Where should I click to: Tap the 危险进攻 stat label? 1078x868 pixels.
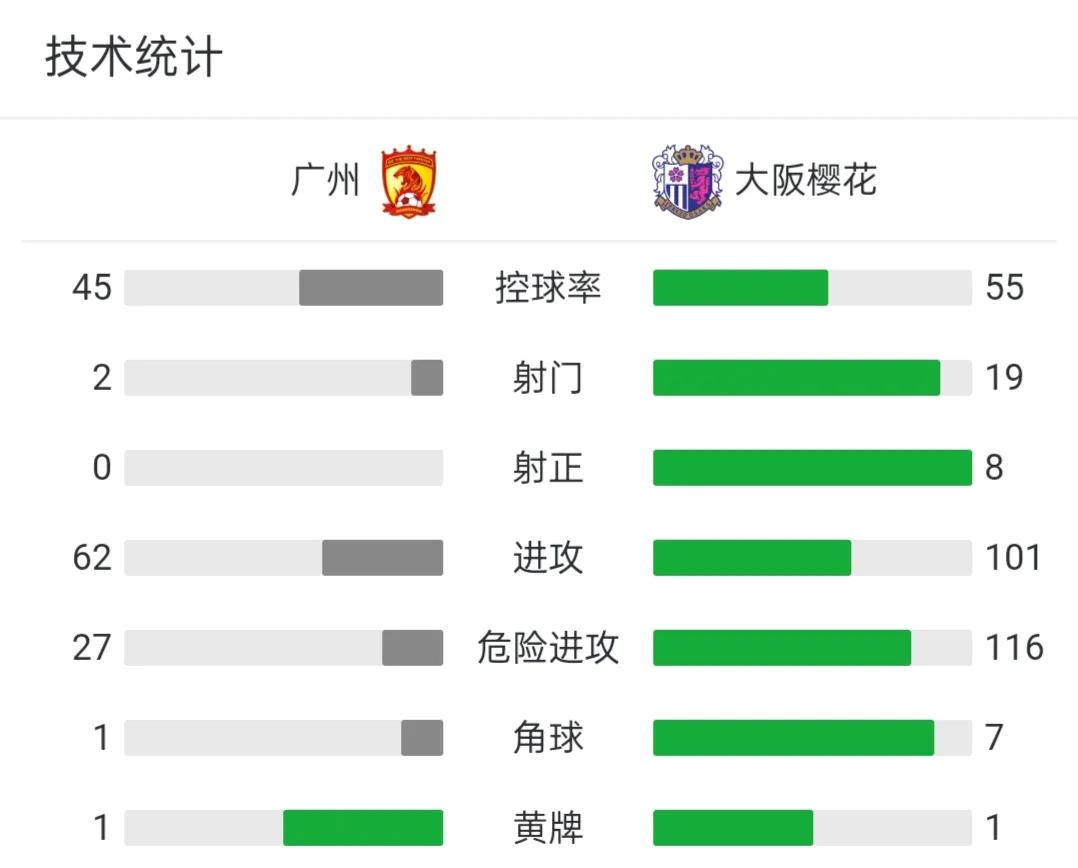point(548,648)
